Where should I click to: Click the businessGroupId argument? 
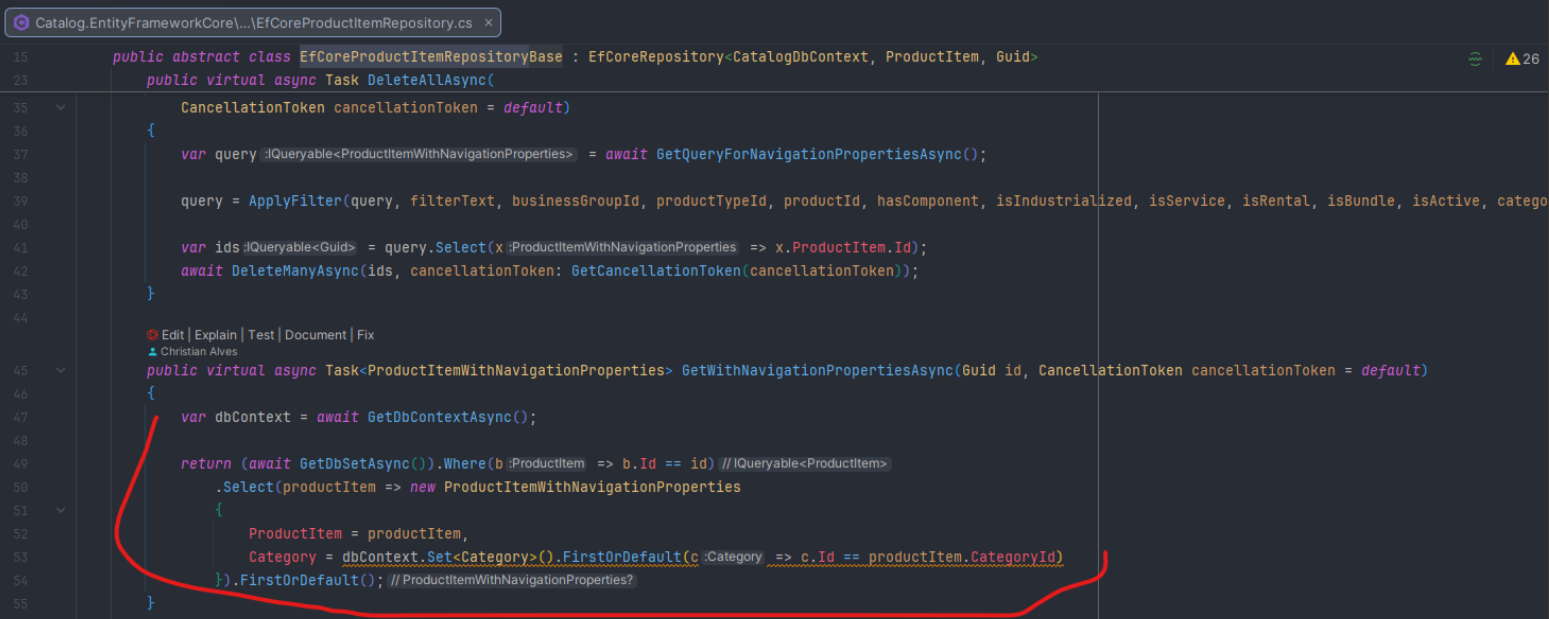(x=575, y=201)
